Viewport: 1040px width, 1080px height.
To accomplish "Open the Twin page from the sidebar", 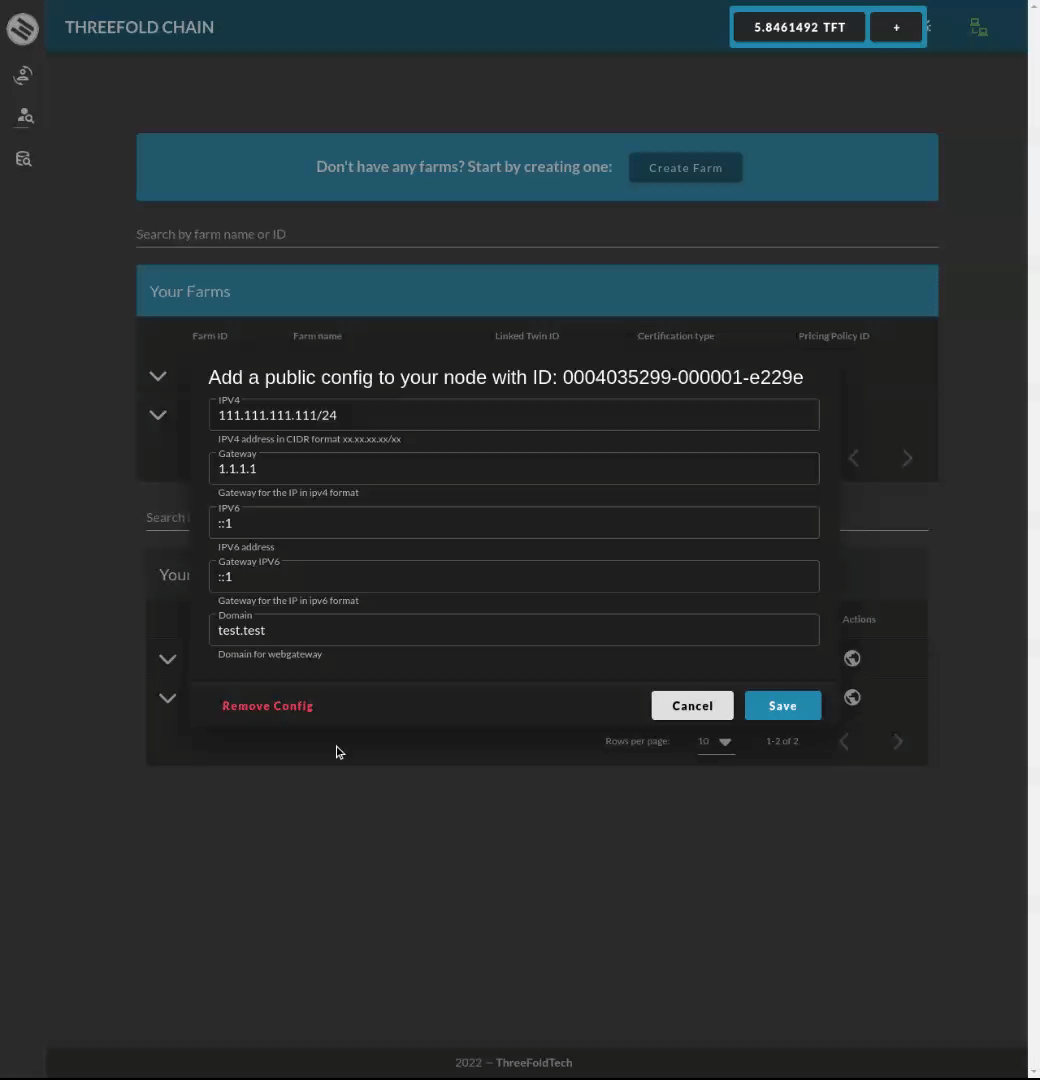I will tap(22, 75).
